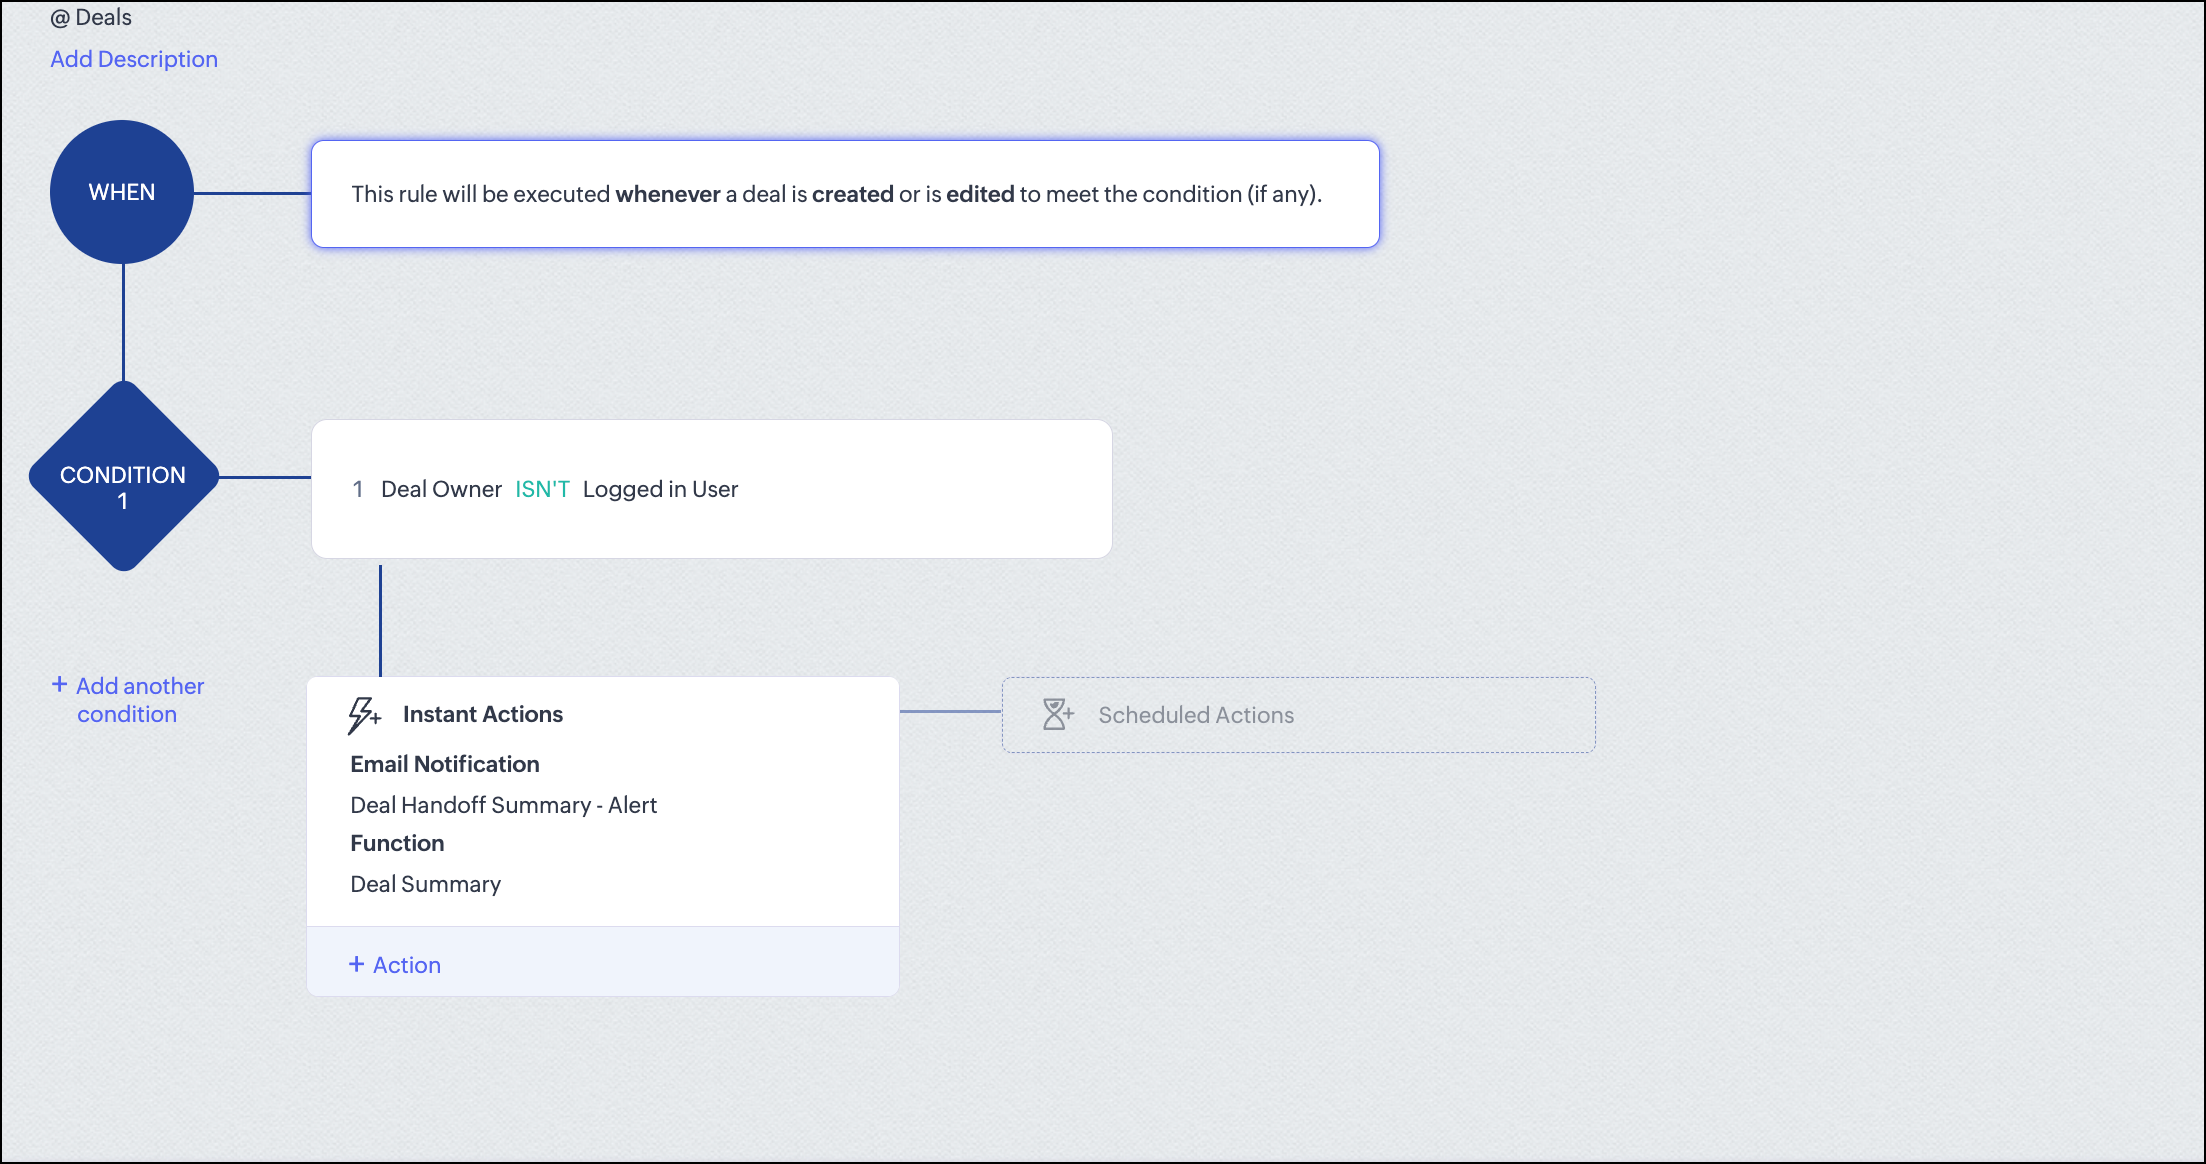
Task: Click Add another condition link
Action: 139,700
